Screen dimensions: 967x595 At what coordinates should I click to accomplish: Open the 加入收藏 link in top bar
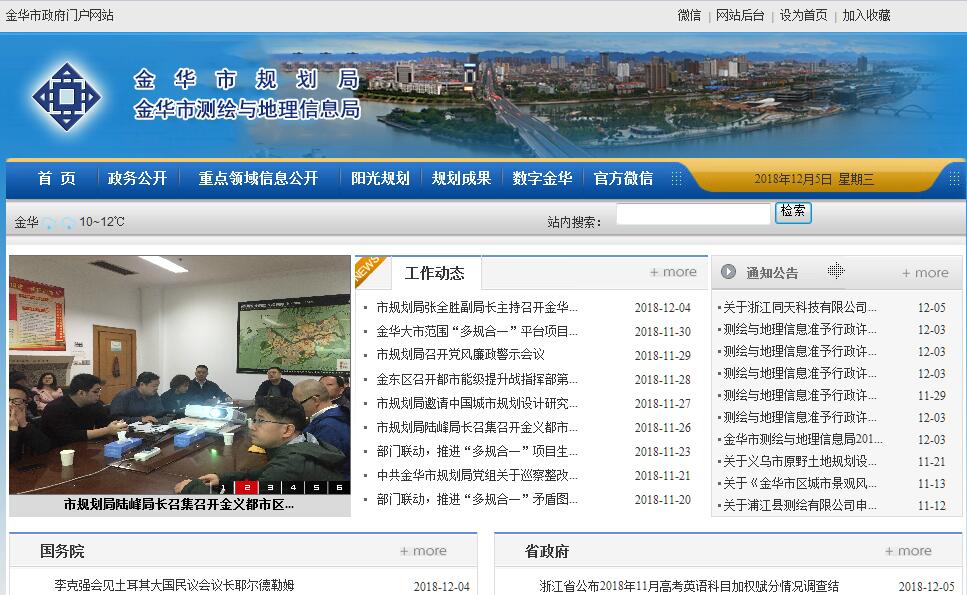(866, 15)
